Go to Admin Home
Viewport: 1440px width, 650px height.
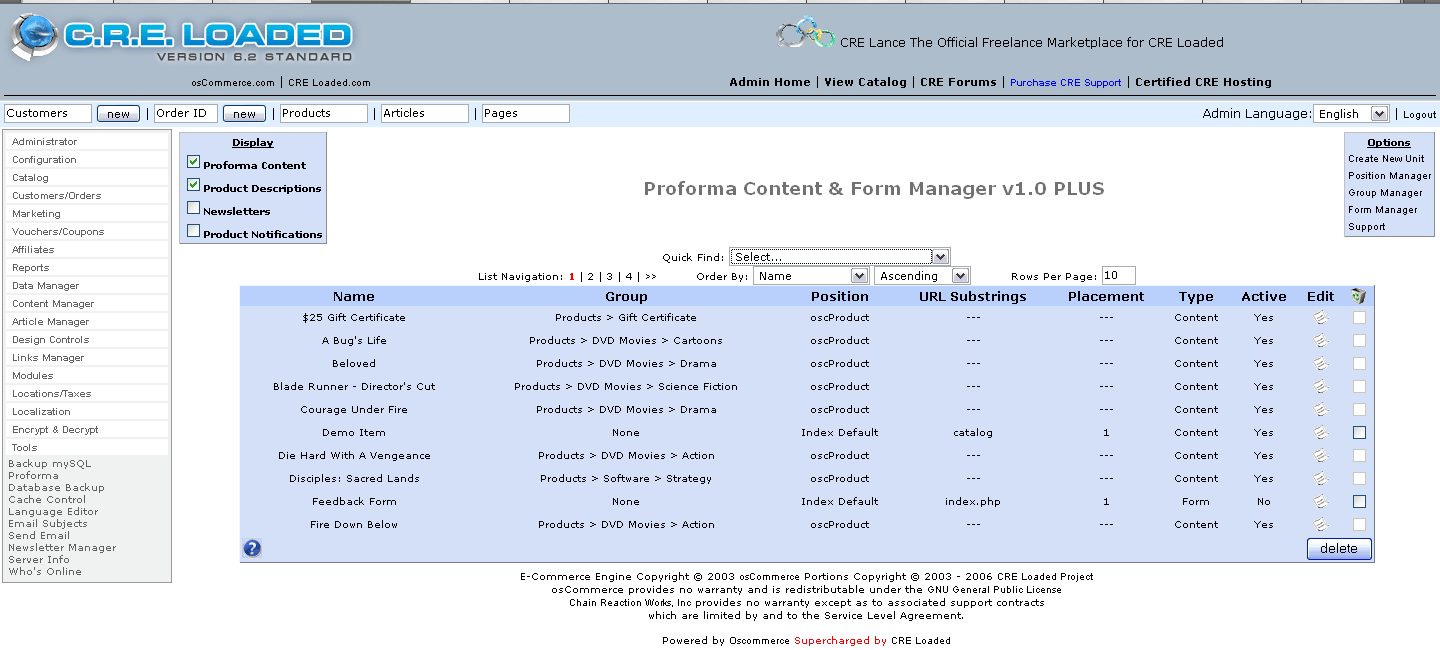[770, 82]
